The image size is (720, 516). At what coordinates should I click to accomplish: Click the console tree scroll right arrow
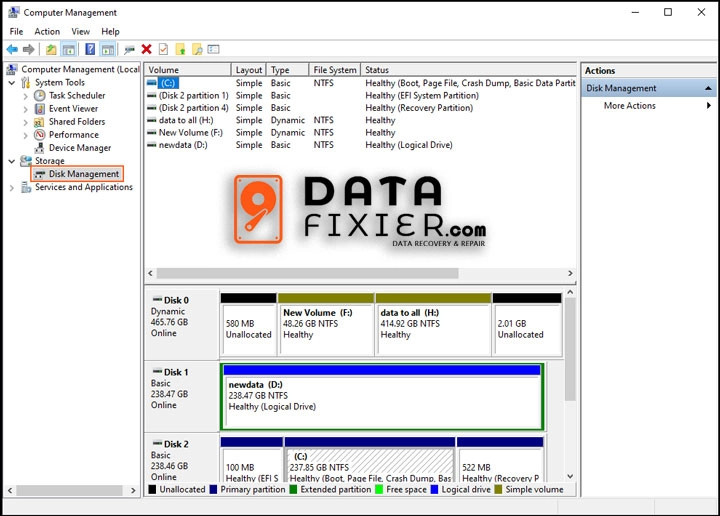pos(133,490)
